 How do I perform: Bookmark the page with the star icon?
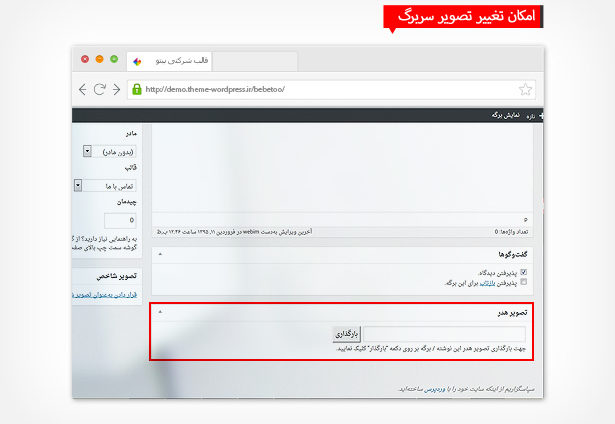[526, 88]
